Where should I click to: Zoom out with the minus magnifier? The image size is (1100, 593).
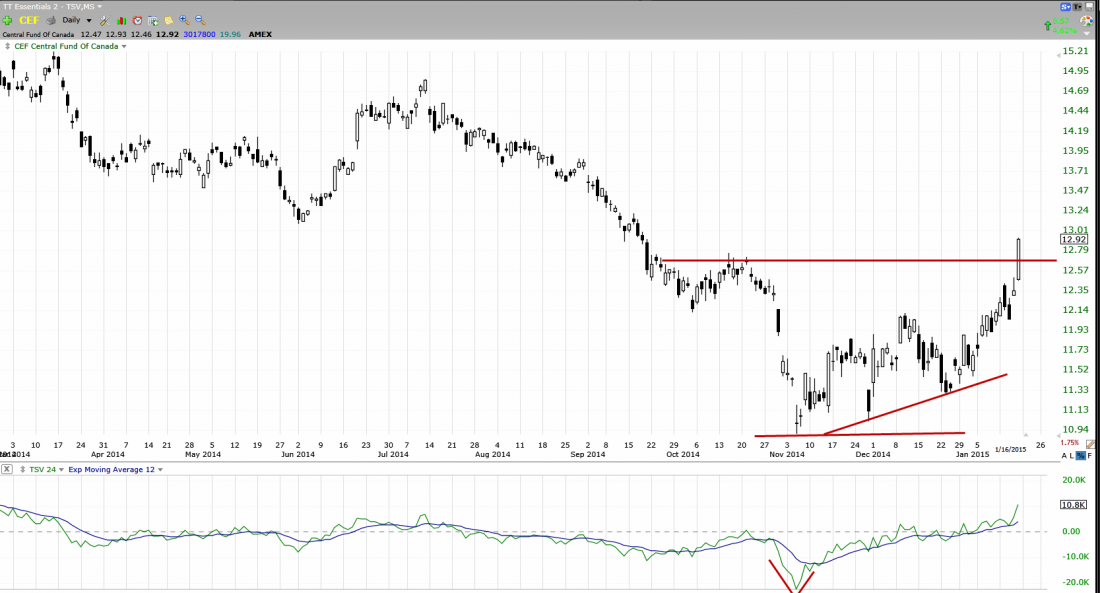199,20
